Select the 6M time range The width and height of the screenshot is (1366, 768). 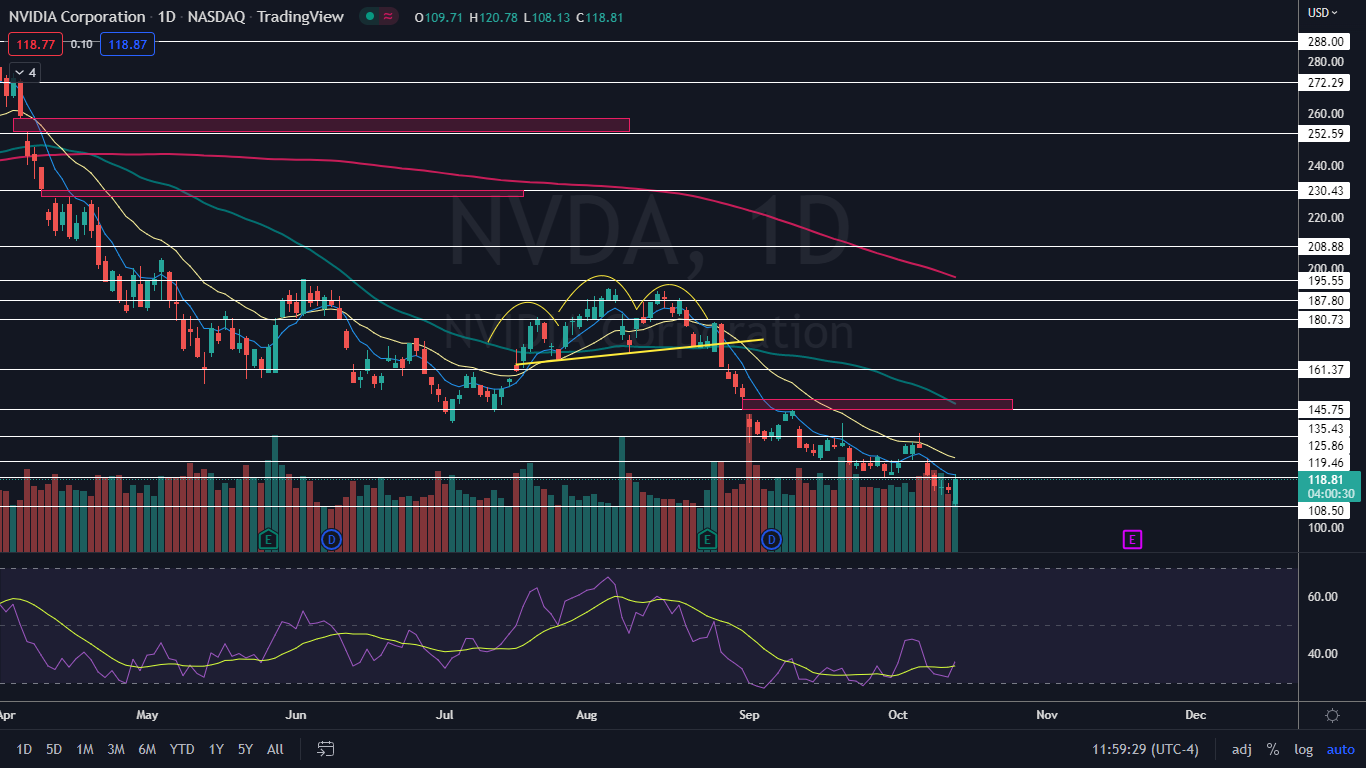(x=147, y=749)
